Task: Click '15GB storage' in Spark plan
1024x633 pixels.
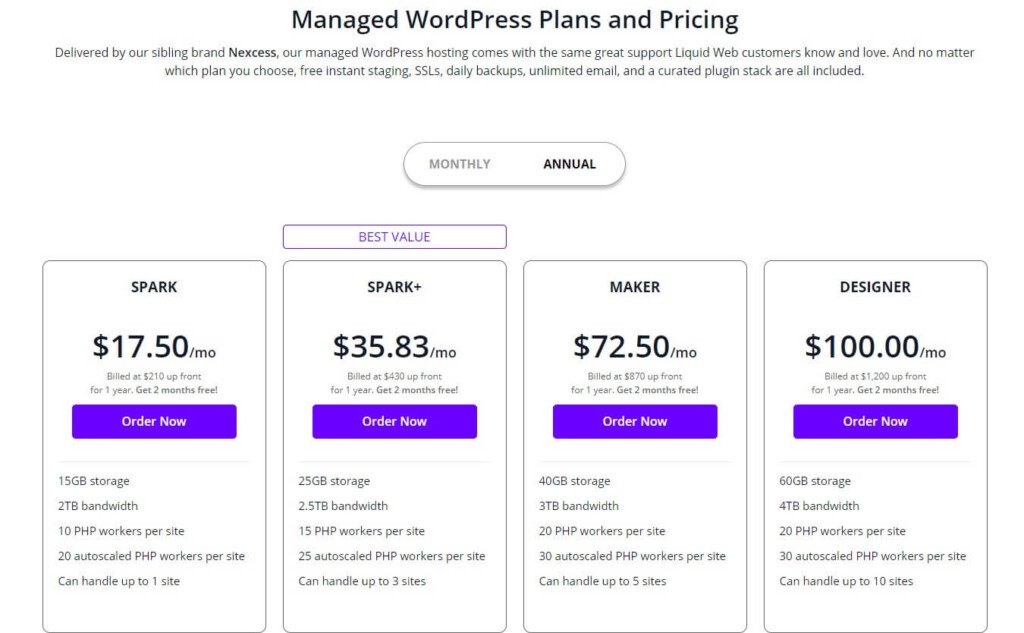Action: click(94, 481)
